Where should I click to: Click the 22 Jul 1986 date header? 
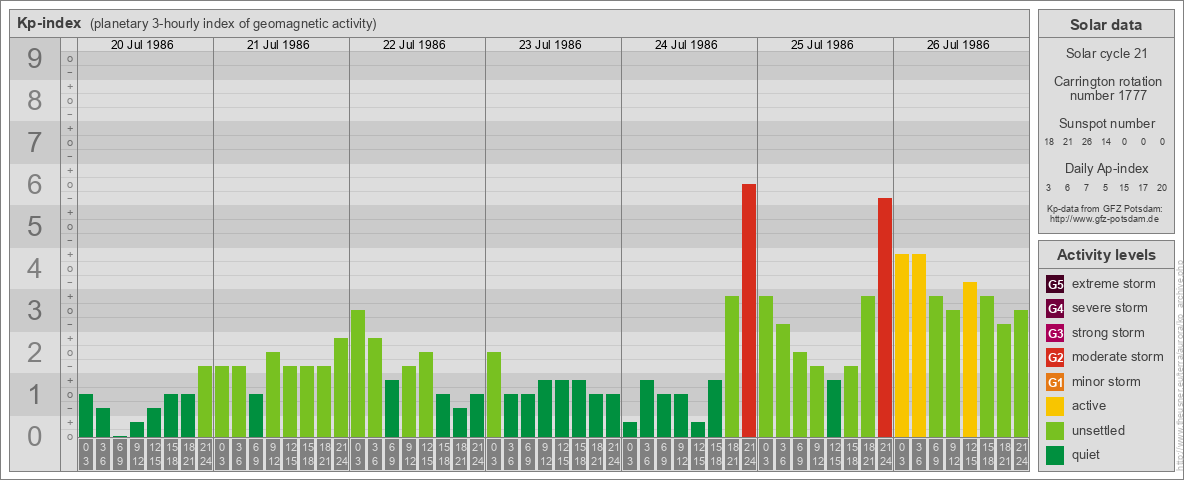[x=415, y=45]
